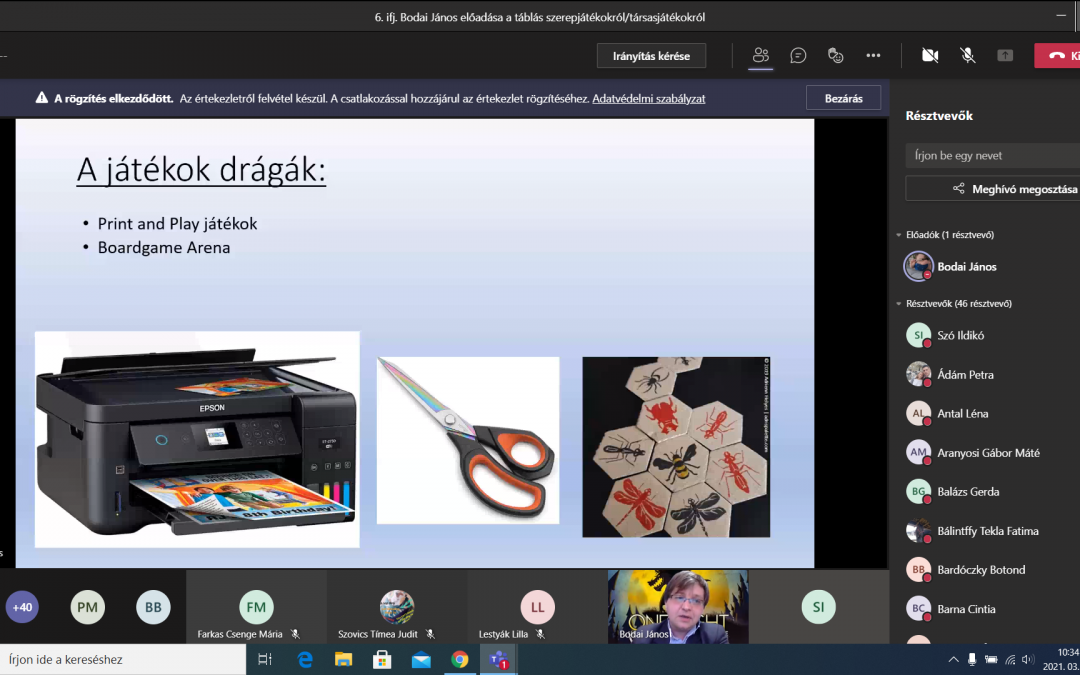
Task: Click Barna Cintia BC avatar in list
Action: (918, 609)
